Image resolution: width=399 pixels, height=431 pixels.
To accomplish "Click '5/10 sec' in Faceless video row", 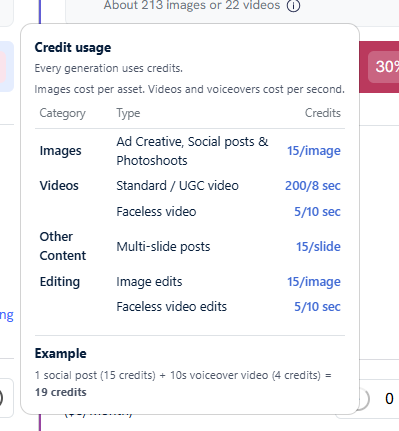I will (x=317, y=212).
